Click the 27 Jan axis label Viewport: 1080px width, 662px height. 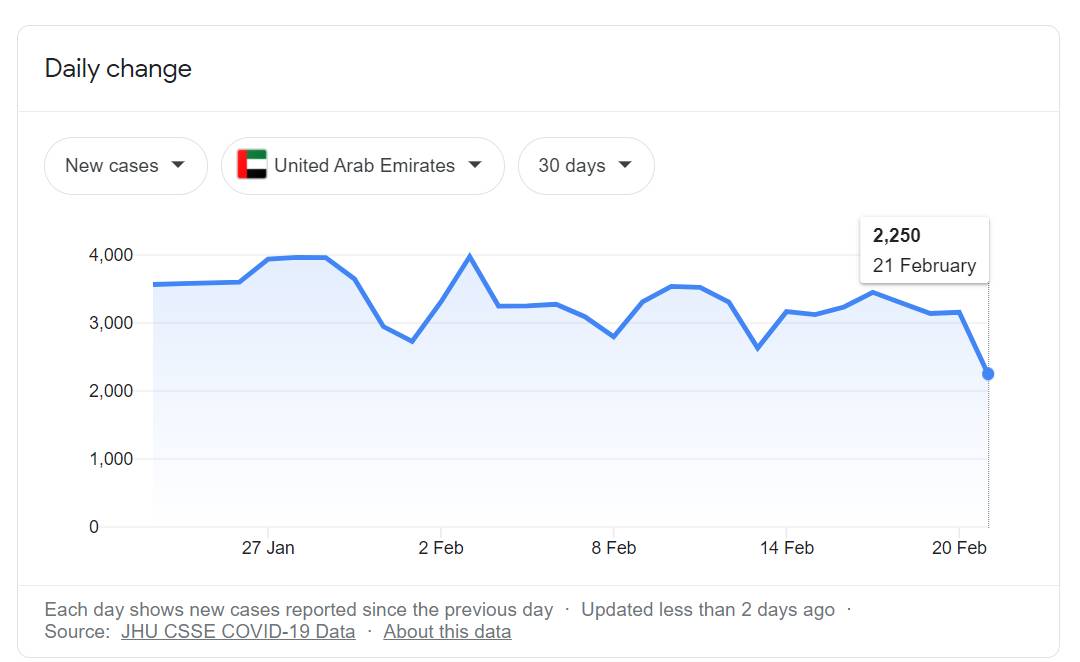267,548
